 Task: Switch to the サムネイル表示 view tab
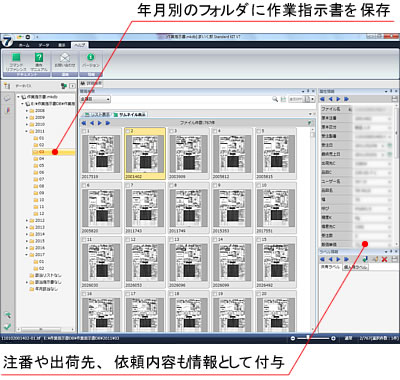point(130,115)
